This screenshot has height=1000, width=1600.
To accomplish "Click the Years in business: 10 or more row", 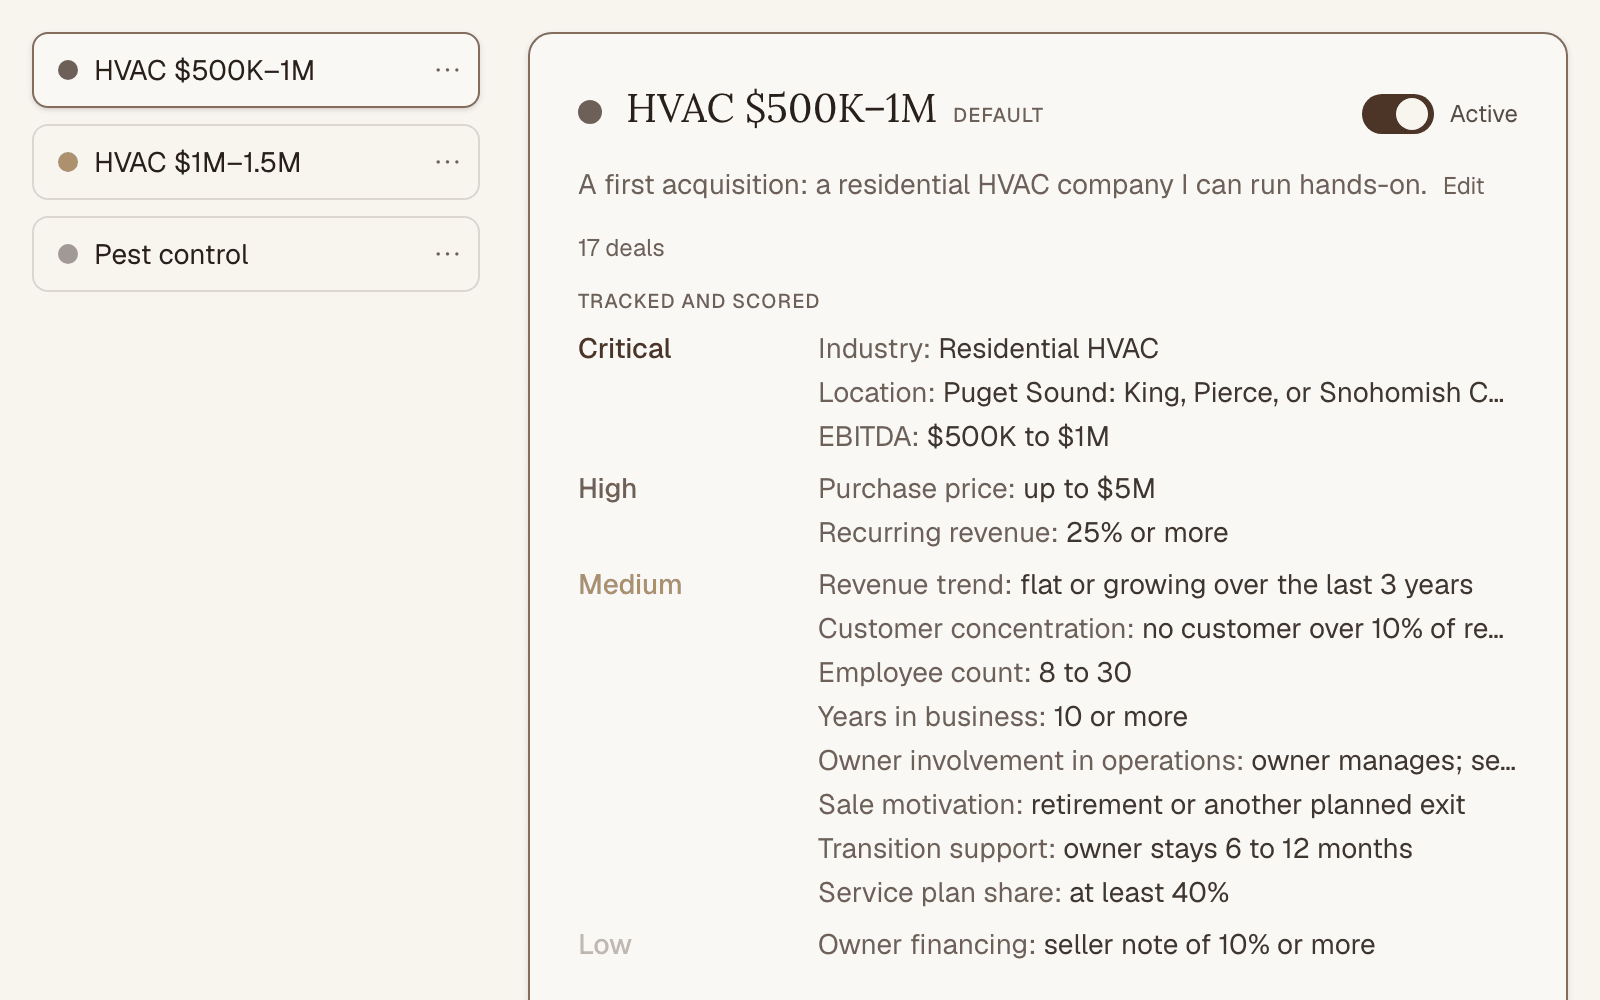I will coord(1003,717).
